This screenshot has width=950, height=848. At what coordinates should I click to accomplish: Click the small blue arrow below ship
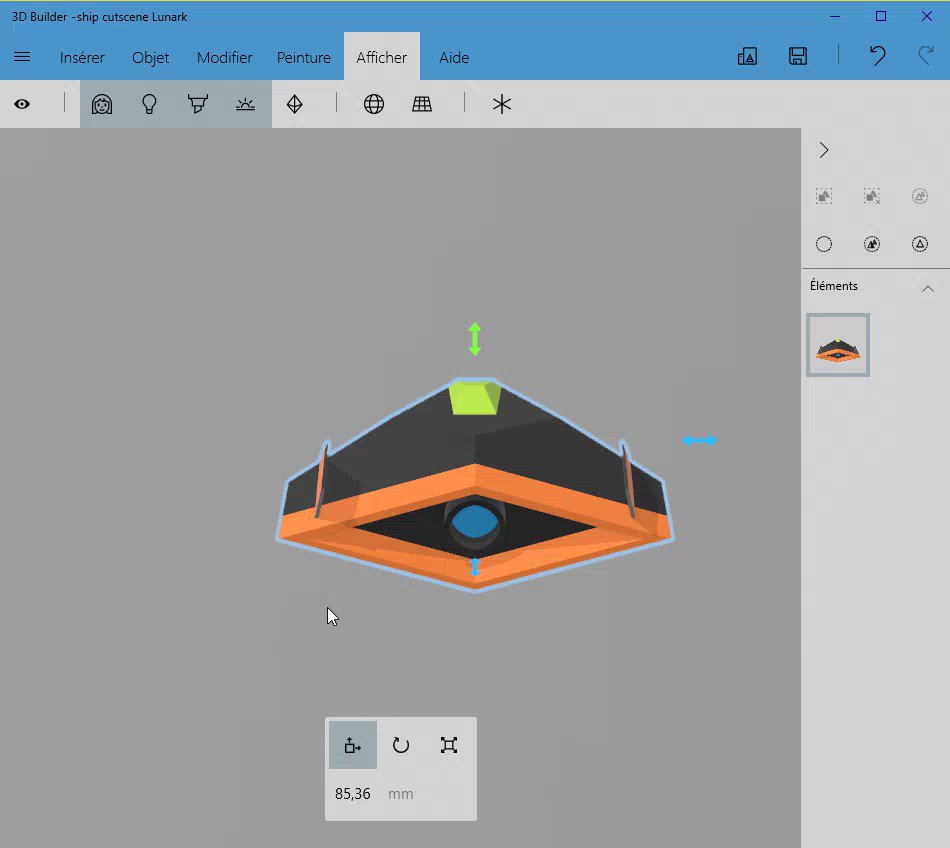[x=474, y=567]
